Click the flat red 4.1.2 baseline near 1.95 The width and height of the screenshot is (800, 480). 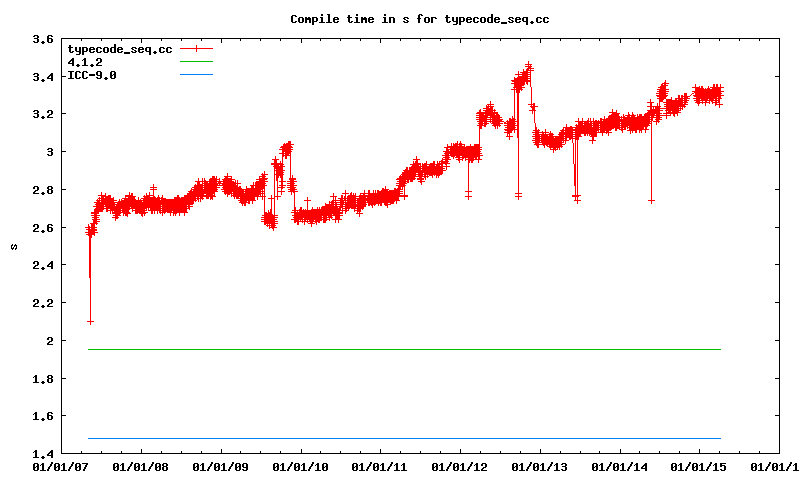tap(400, 349)
